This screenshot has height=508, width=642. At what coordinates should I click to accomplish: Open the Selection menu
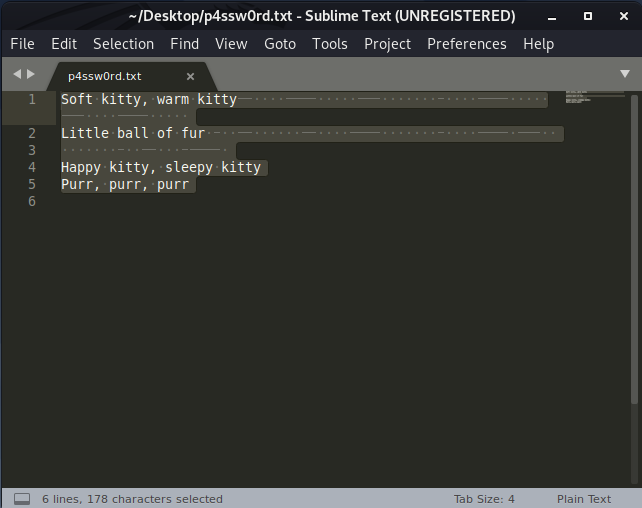pos(123,44)
